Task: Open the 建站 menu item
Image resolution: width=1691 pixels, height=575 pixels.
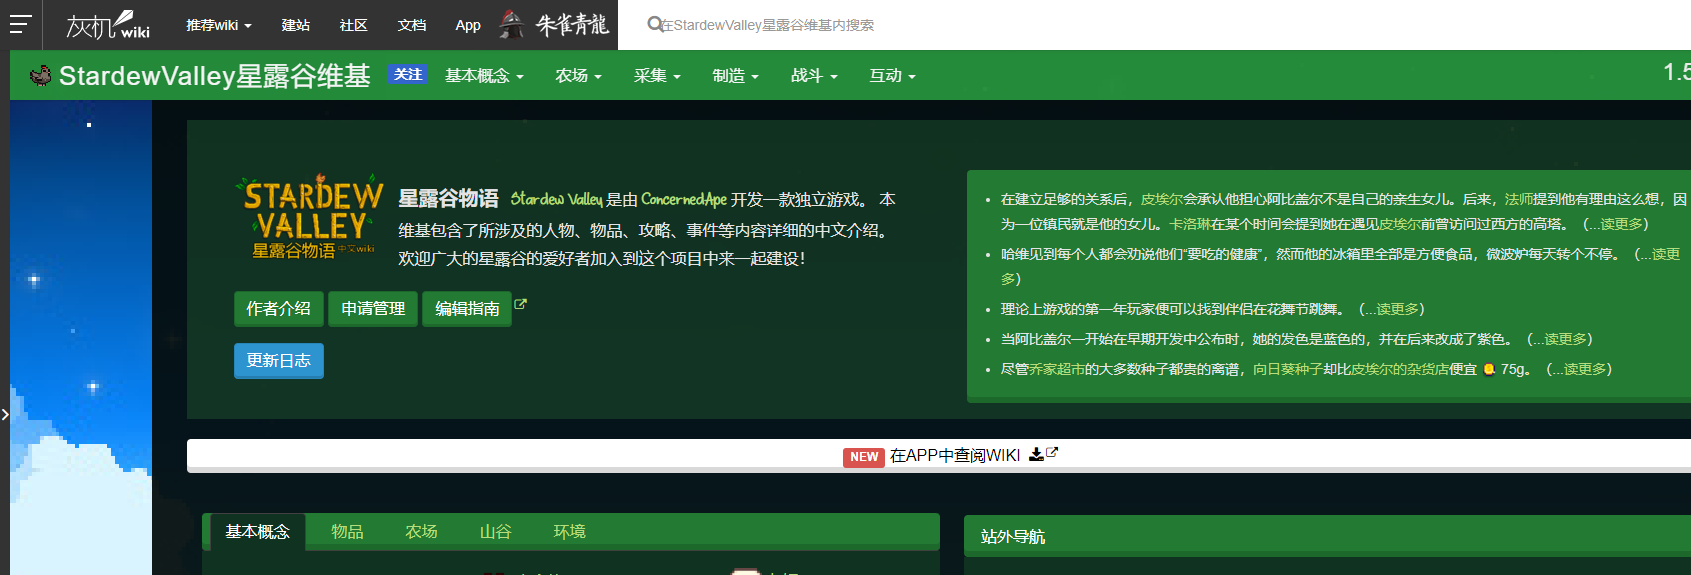Action: pos(296,25)
